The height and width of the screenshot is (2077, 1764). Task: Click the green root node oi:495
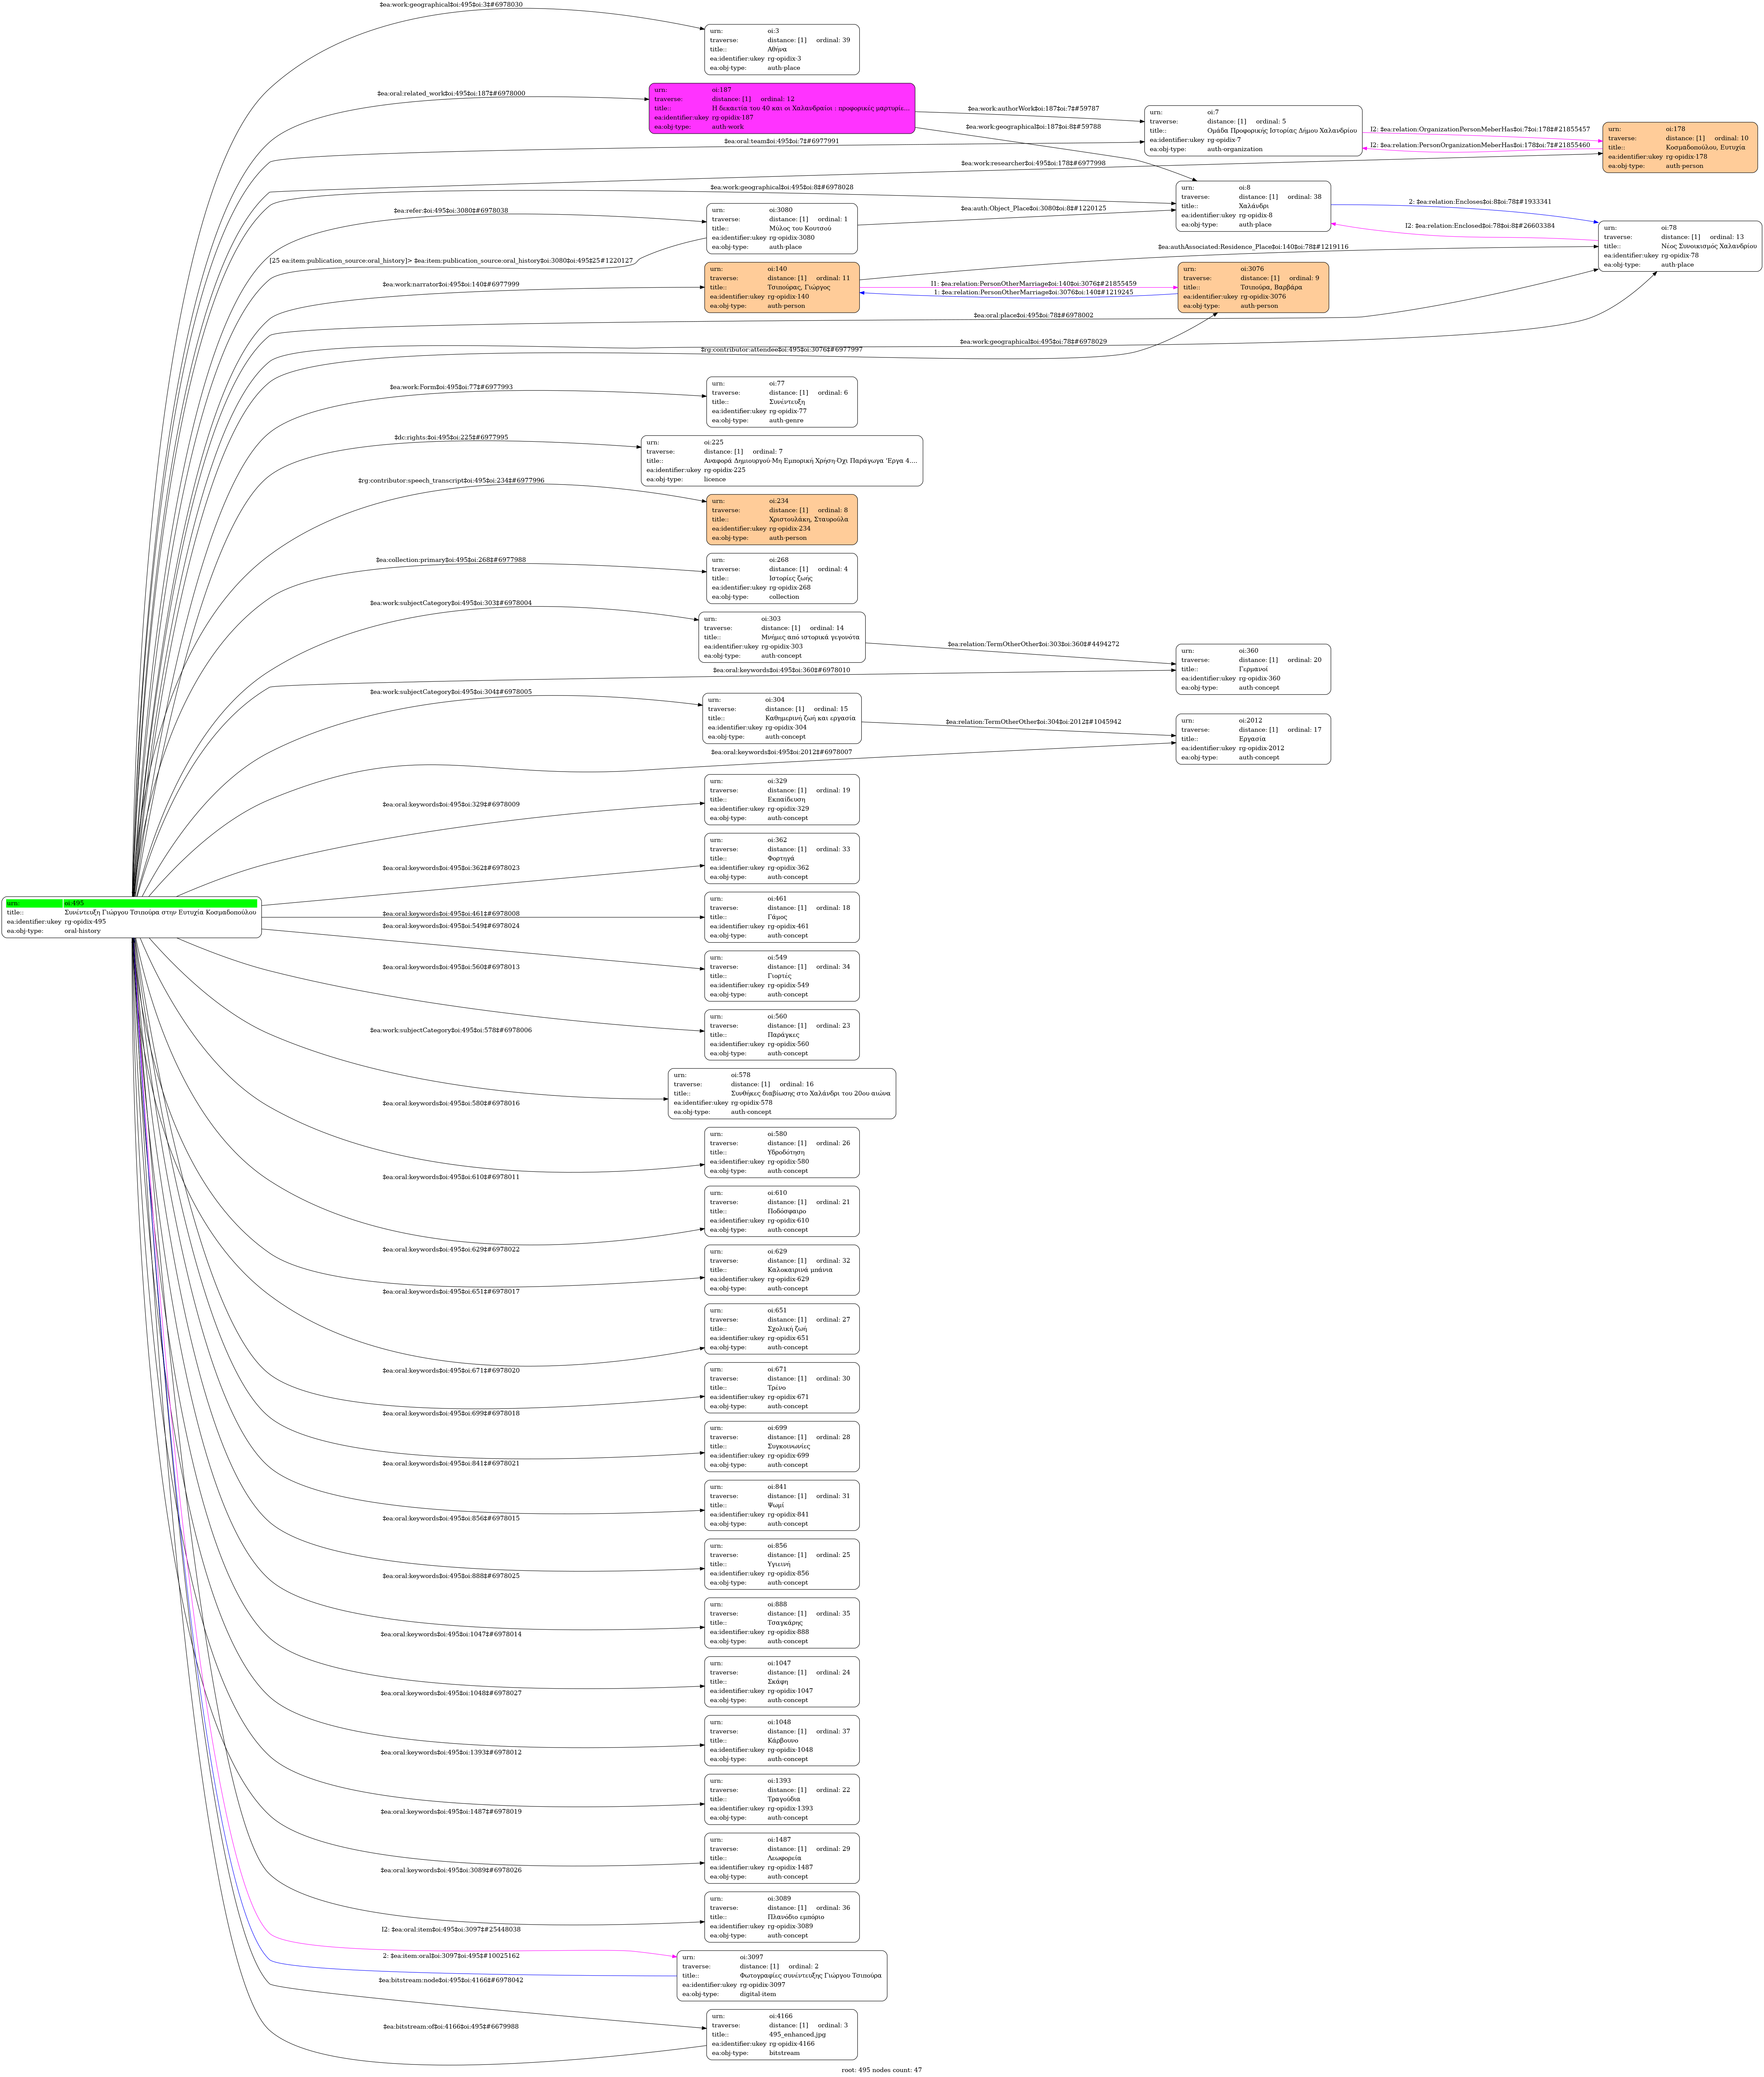pyautogui.click(x=131, y=917)
